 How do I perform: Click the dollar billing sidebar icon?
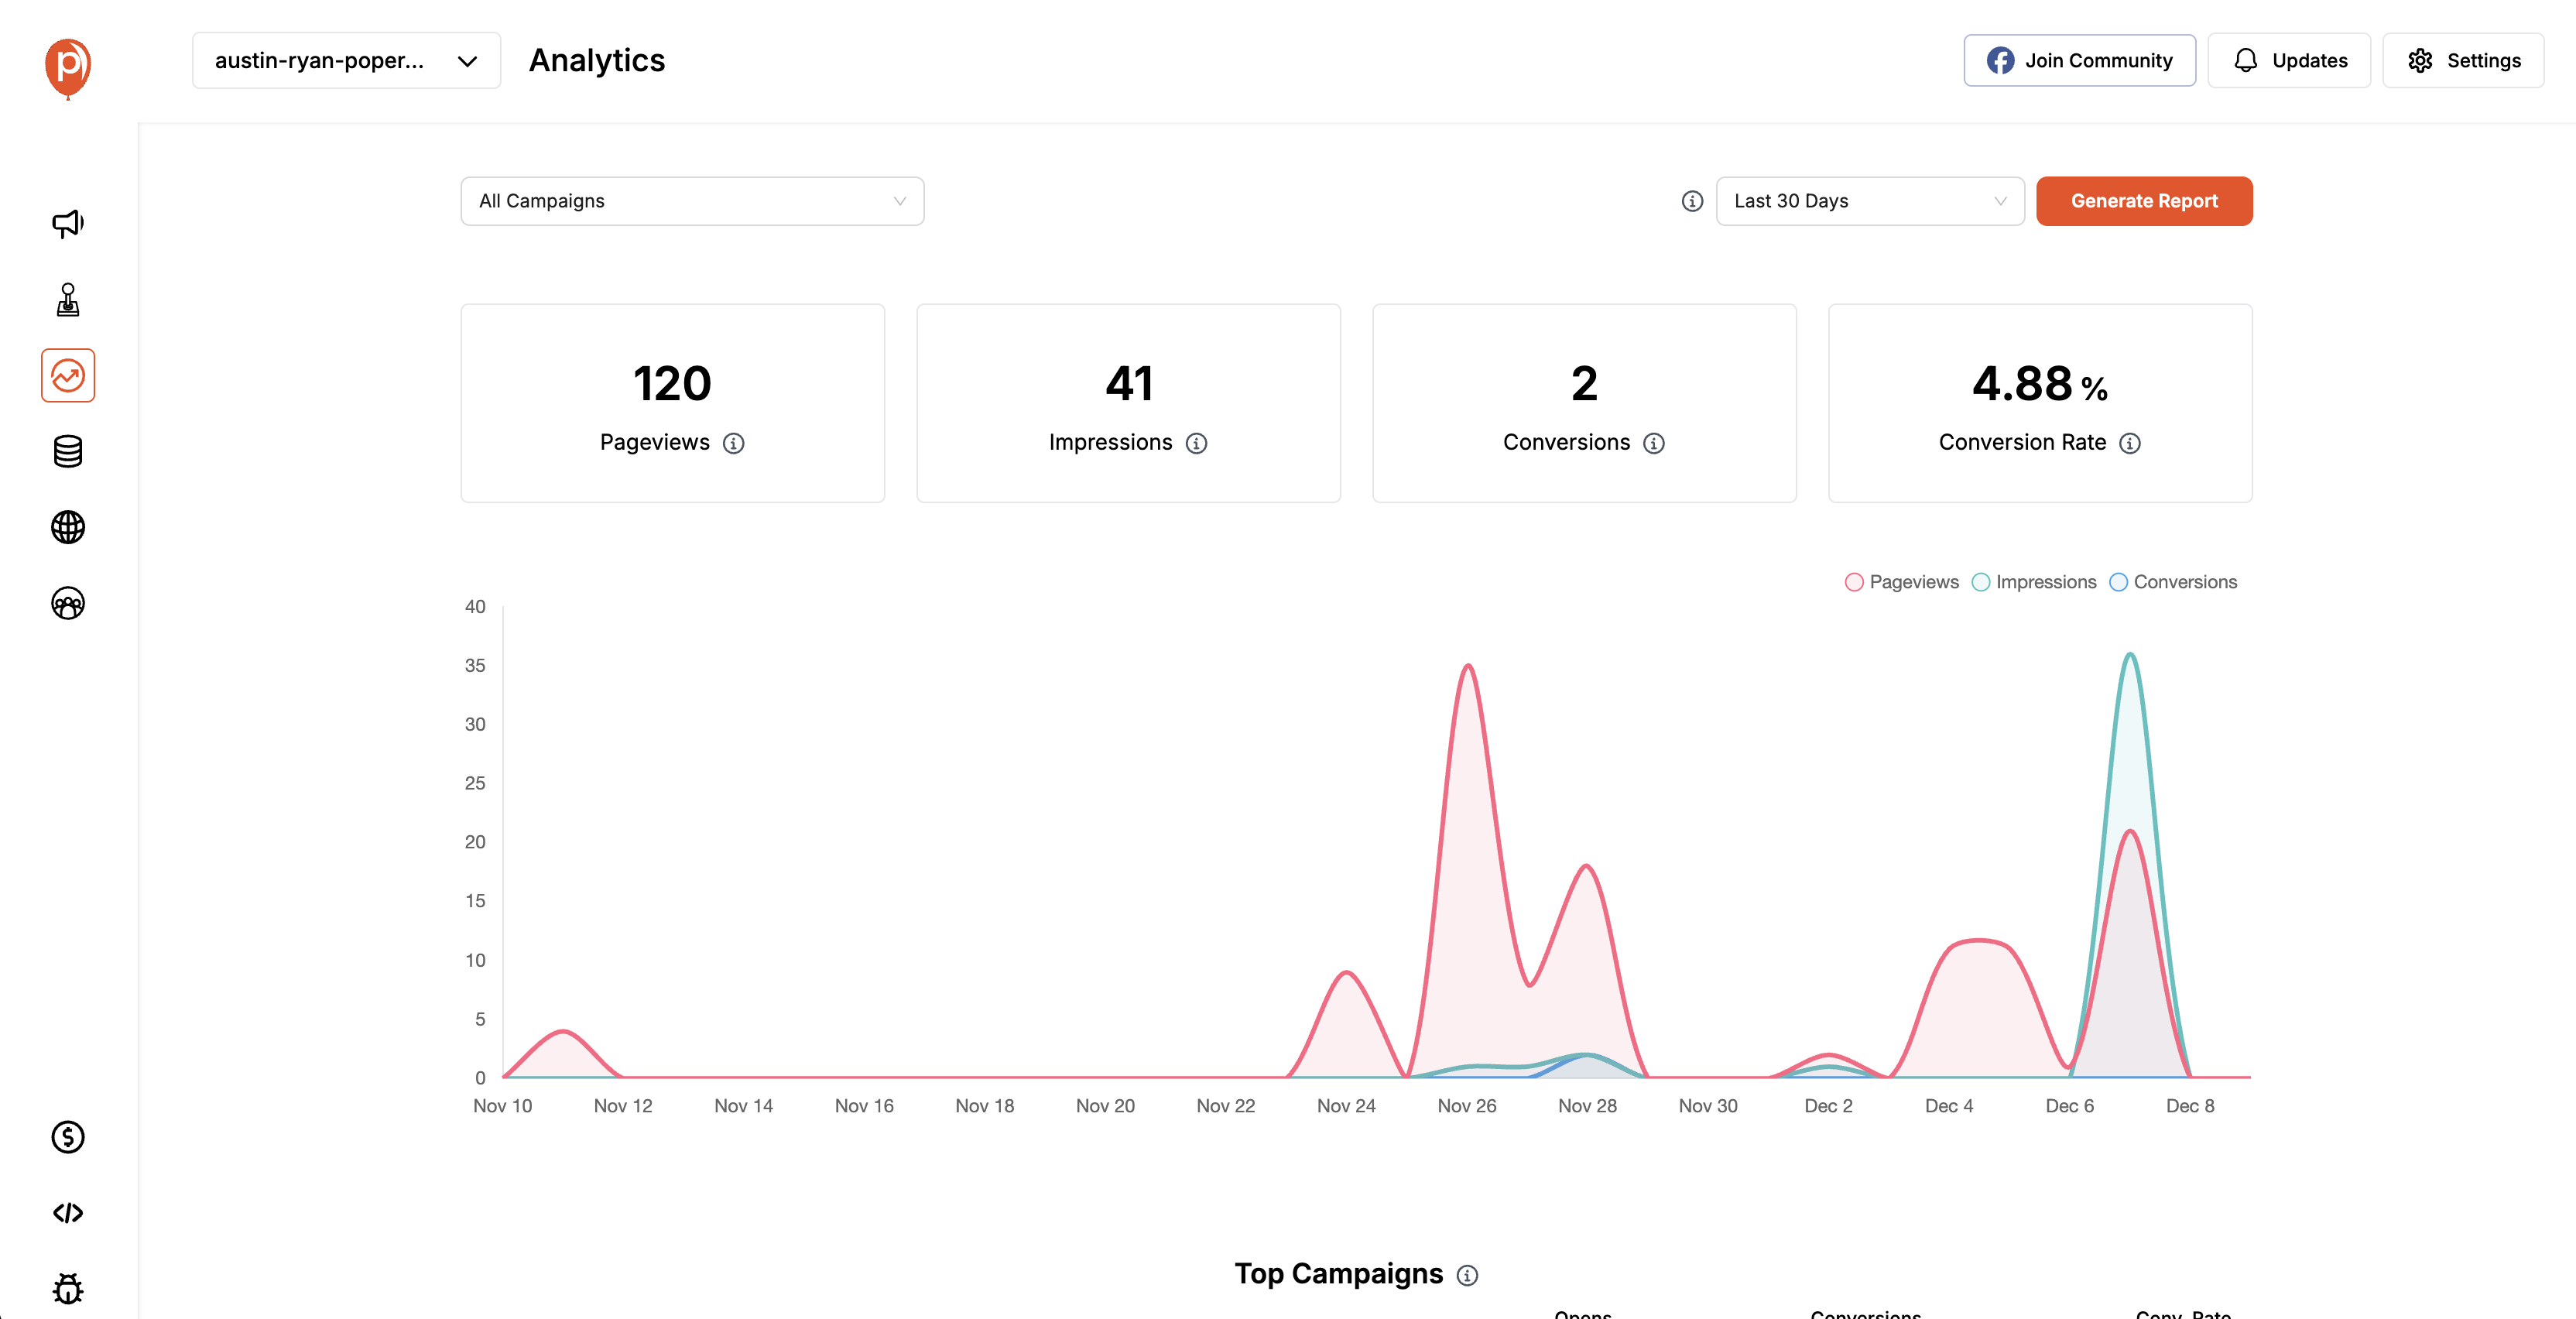click(x=68, y=1137)
